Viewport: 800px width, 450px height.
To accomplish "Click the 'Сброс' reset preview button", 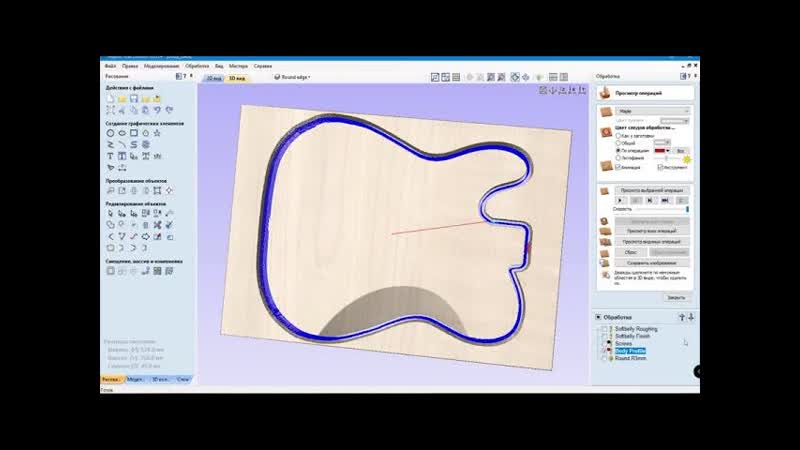I will (631, 253).
